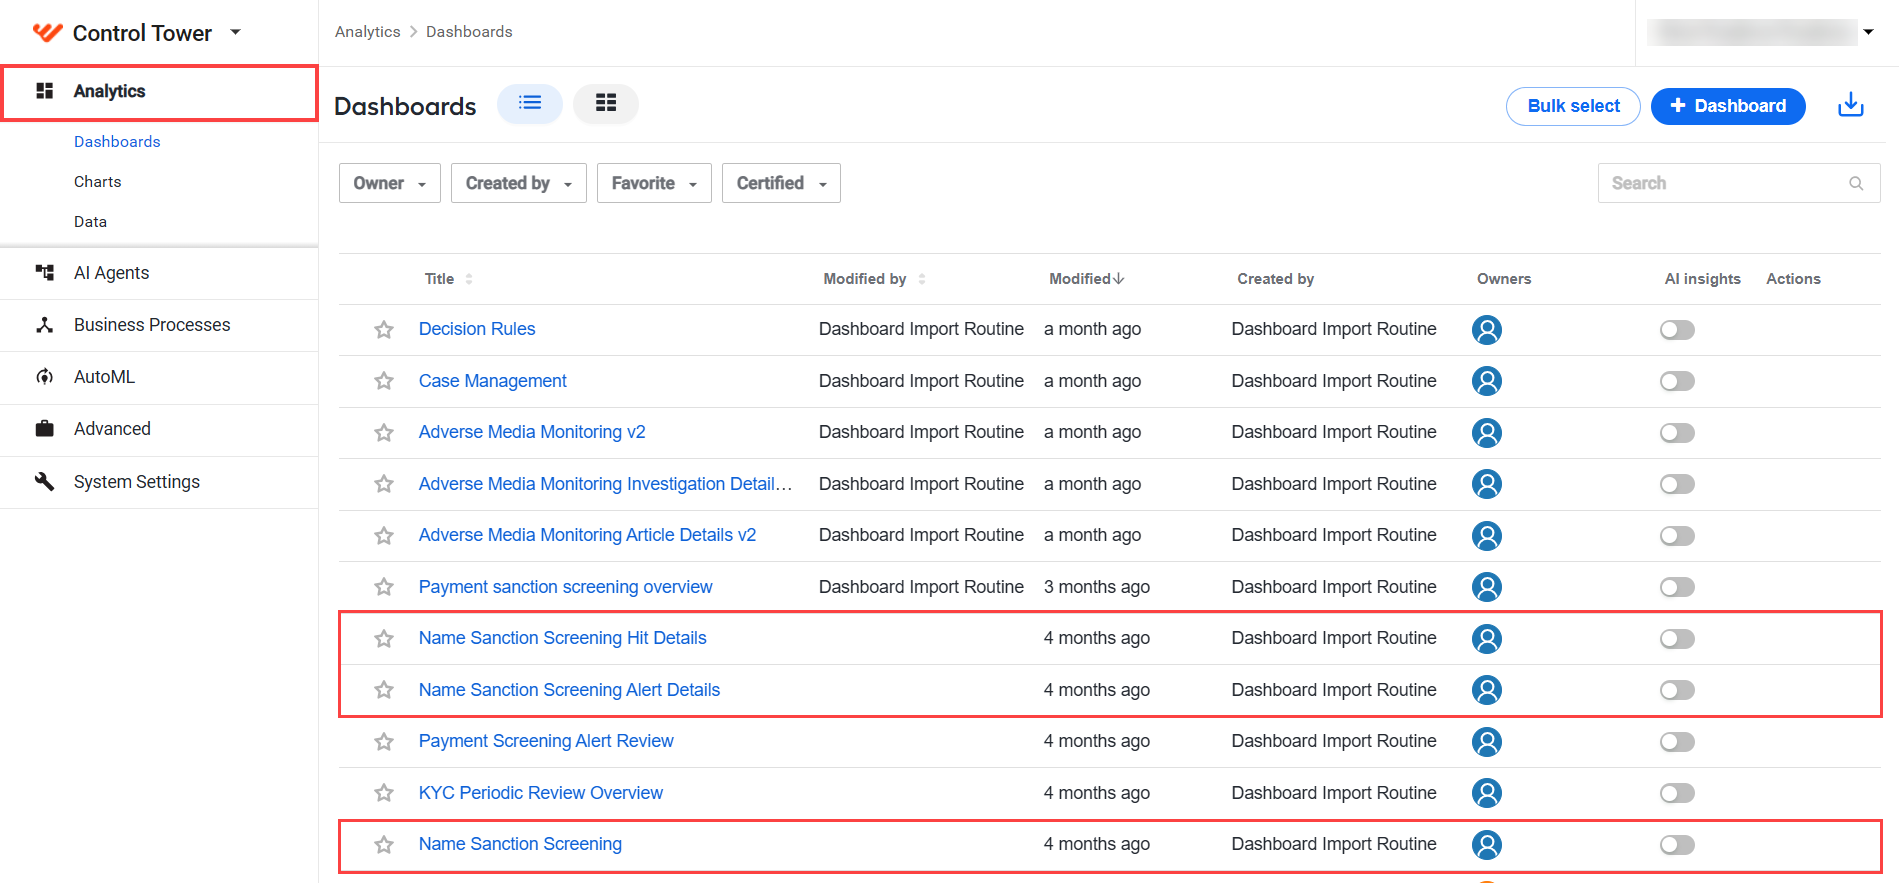Enable AI insights for Name Sanction Screening
This screenshot has height=883, width=1899.
coord(1677,845)
